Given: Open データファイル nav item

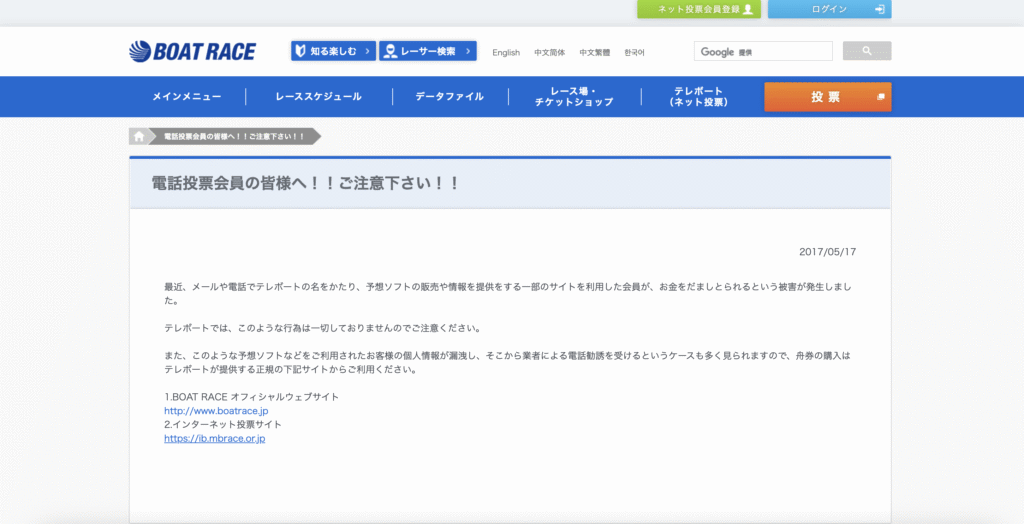Looking at the screenshot, I should [x=450, y=97].
